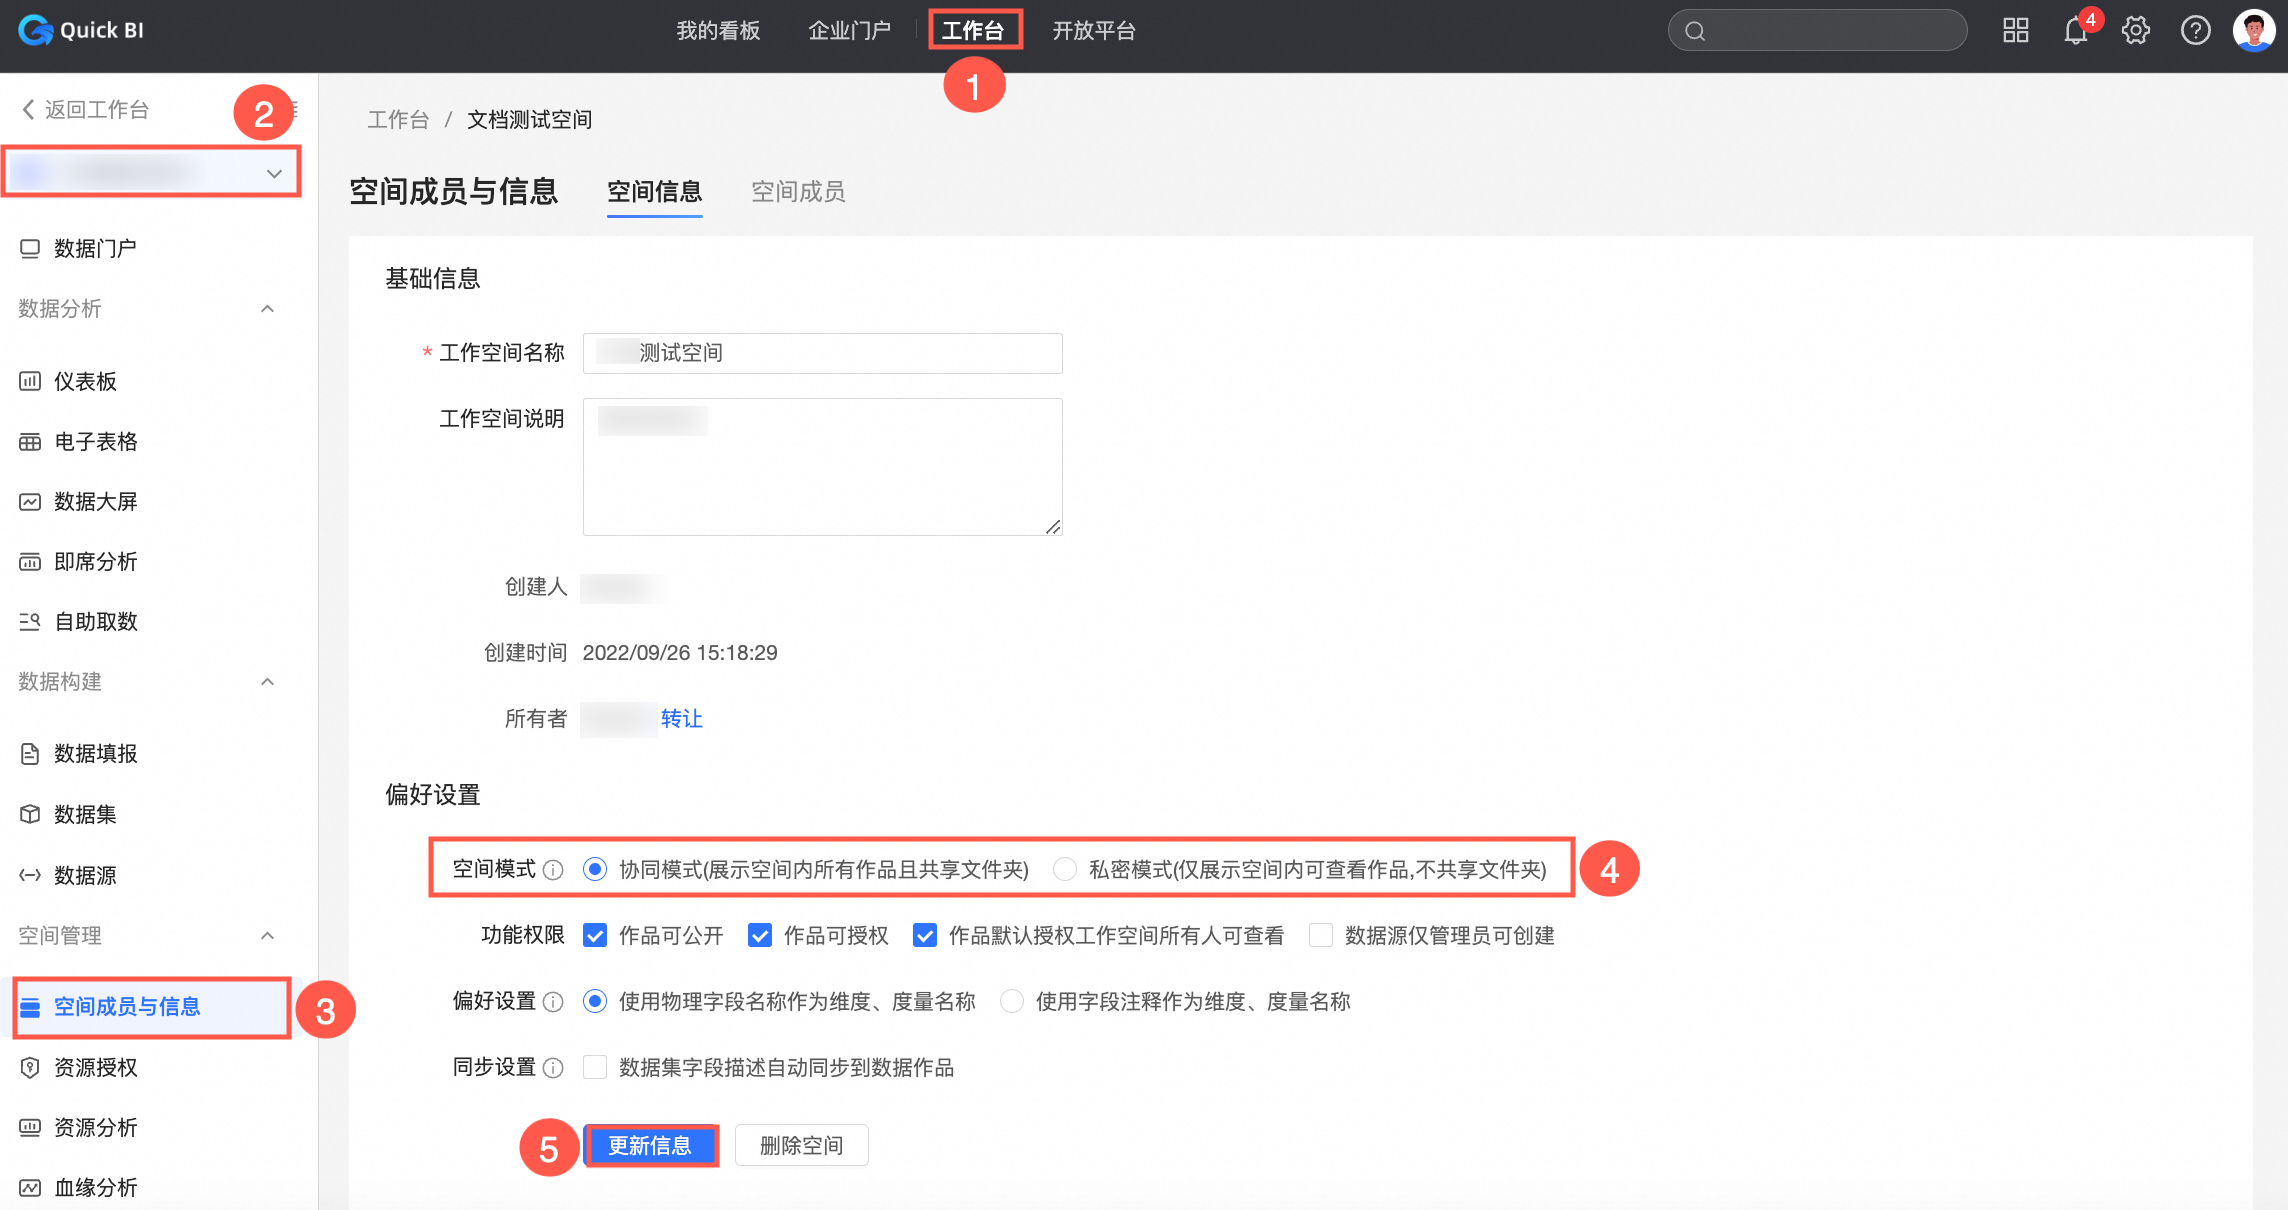Click the 自助取数 sidebar icon
The width and height of the screenshot is (2288, 1210).
tap(30, 622)
